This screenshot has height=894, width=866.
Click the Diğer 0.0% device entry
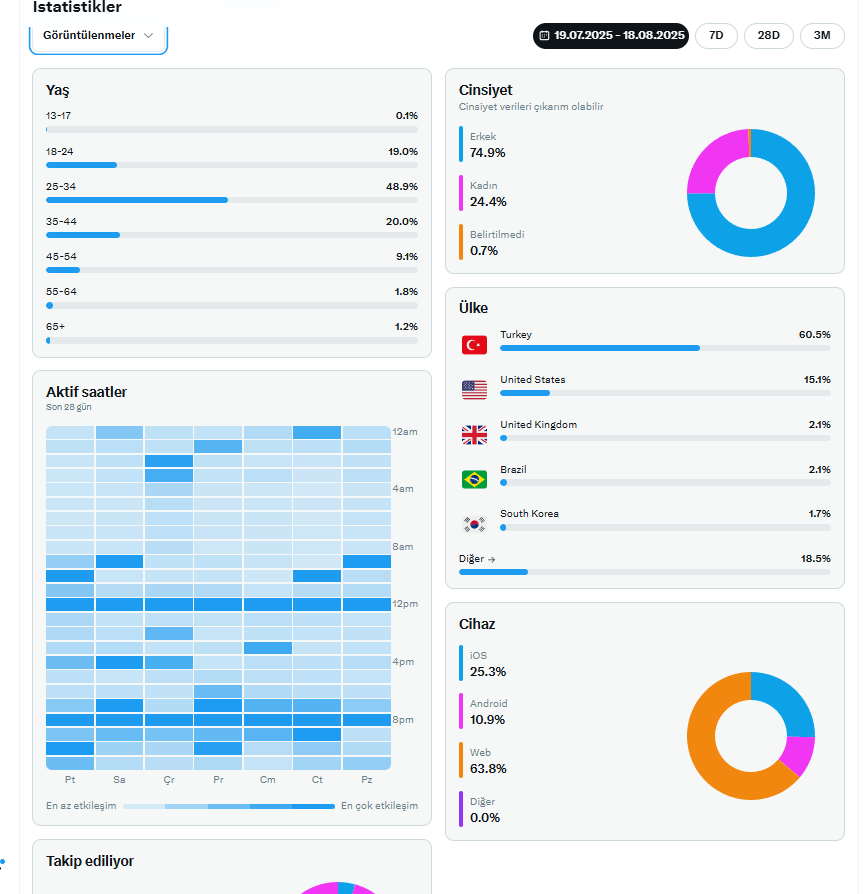pyautogui.click(x=479, y=810)
